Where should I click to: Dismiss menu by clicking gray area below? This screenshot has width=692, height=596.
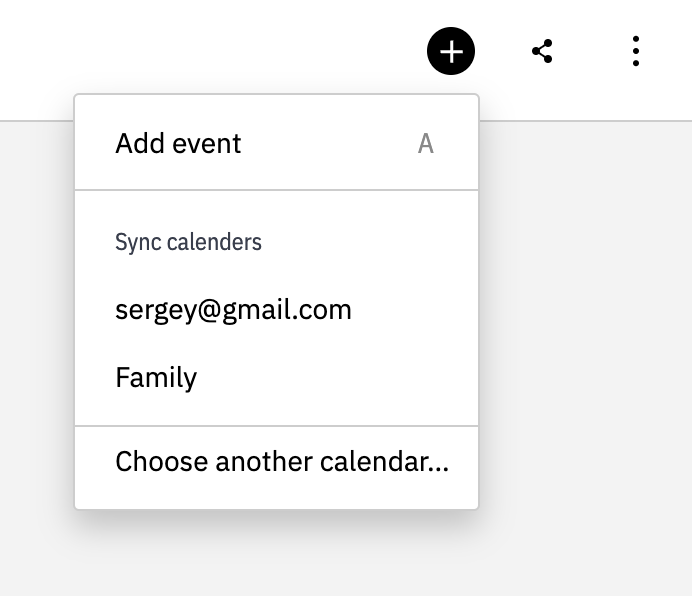(x=300, y=560)
